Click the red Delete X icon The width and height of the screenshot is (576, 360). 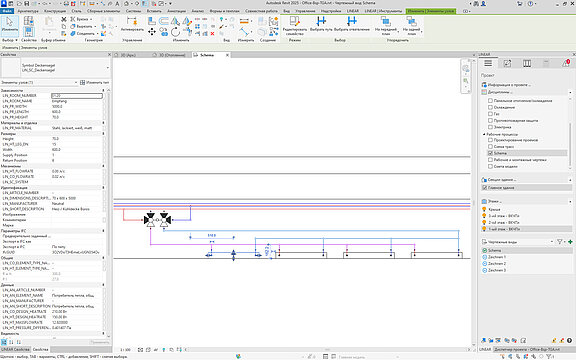click(212, 33)
